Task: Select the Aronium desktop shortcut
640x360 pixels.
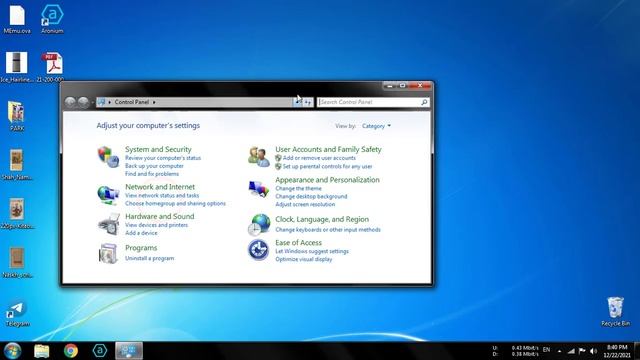Action: tap(52, 19)
